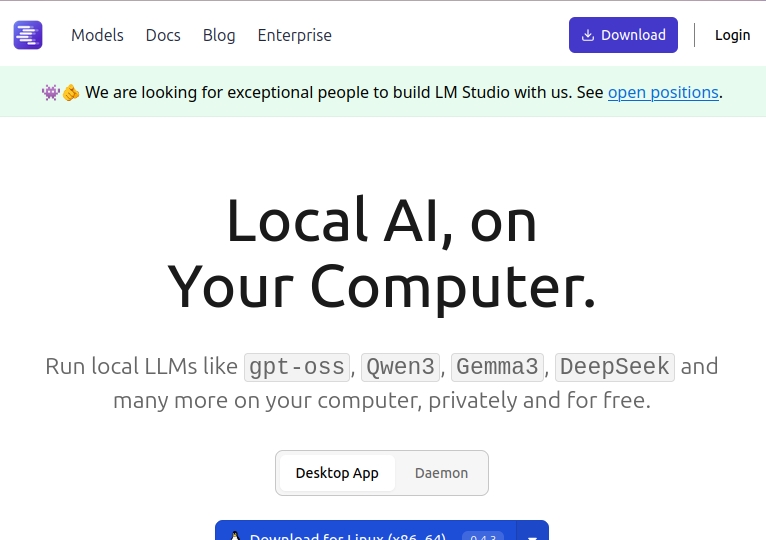The height and width of the screenshot is (540, 766).
Task: Click the Login link
Action: click(732, 35)
